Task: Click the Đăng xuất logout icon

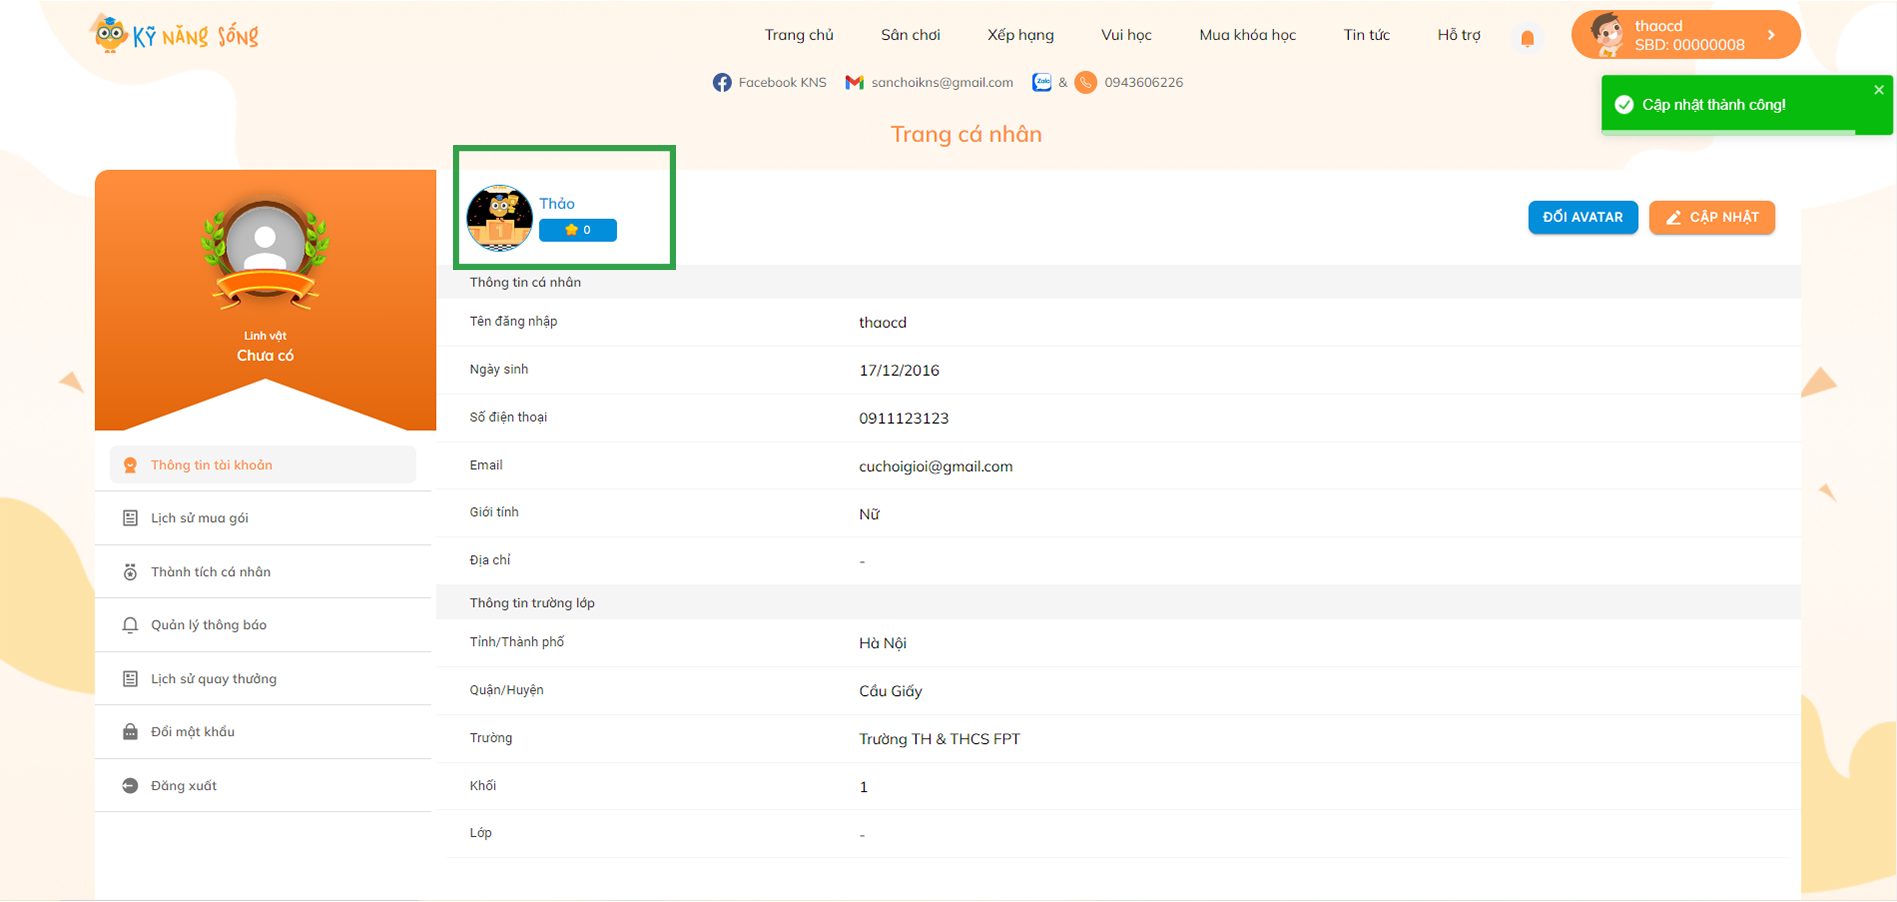Action: [x=130, y=786]
